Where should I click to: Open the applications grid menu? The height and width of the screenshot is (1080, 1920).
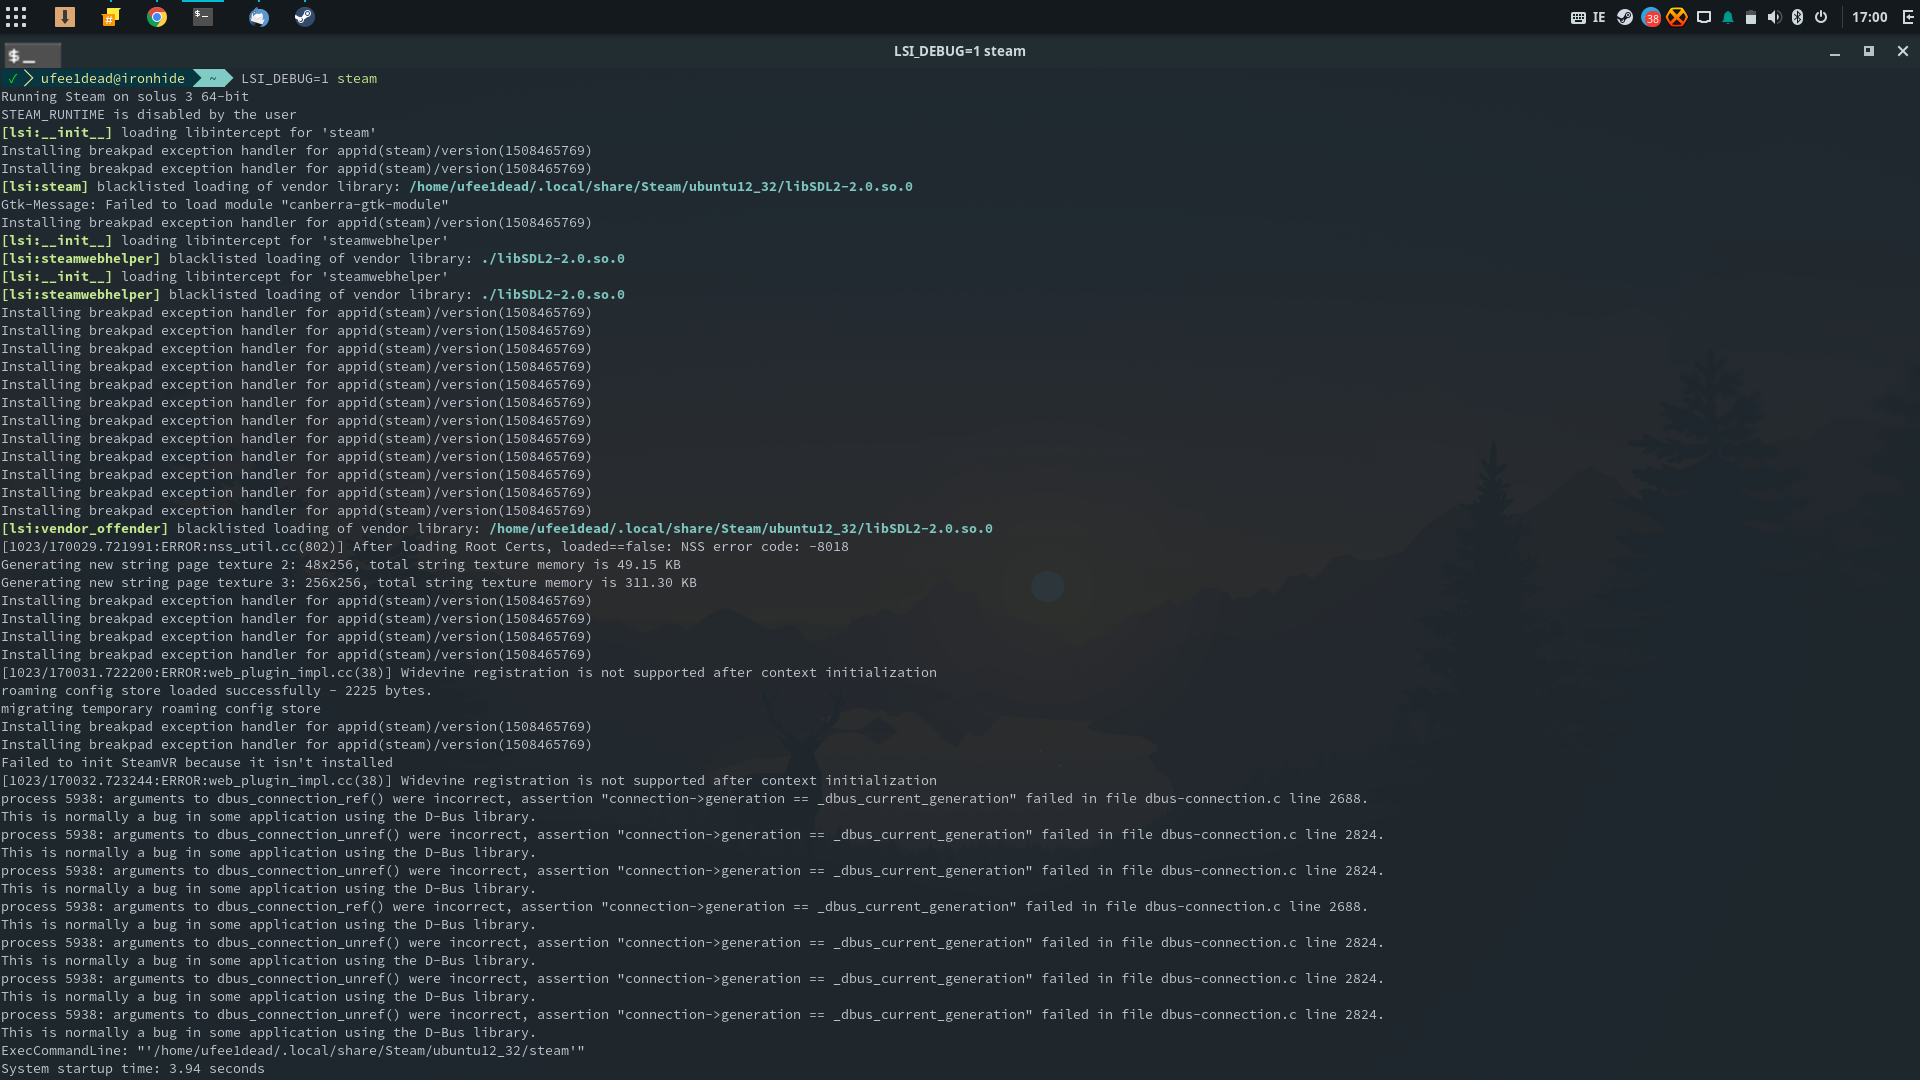point(16,17)
